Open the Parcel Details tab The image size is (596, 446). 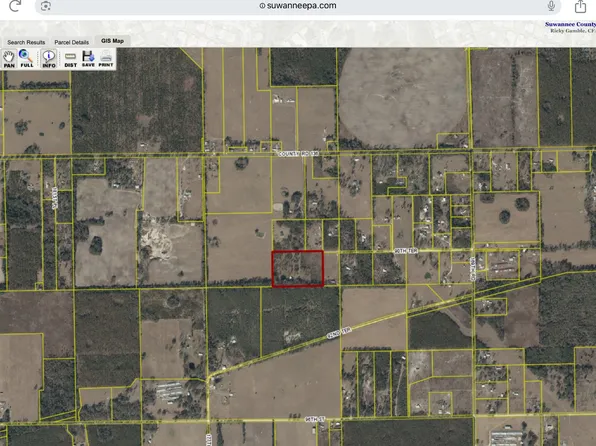tap(71, 42)
